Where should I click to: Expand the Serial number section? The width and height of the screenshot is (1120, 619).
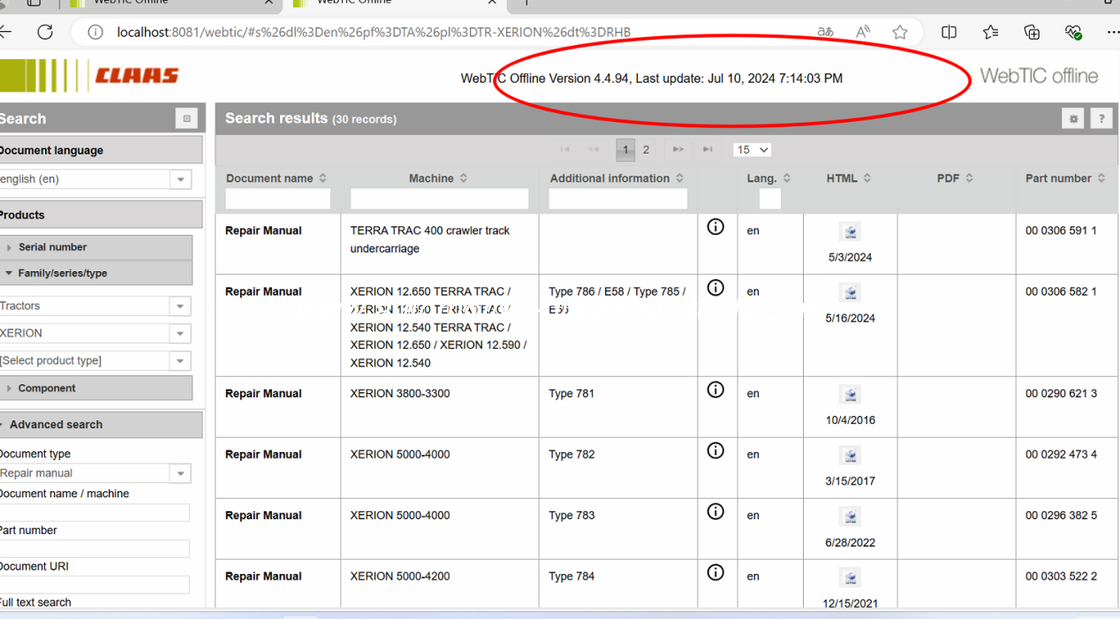52,247
